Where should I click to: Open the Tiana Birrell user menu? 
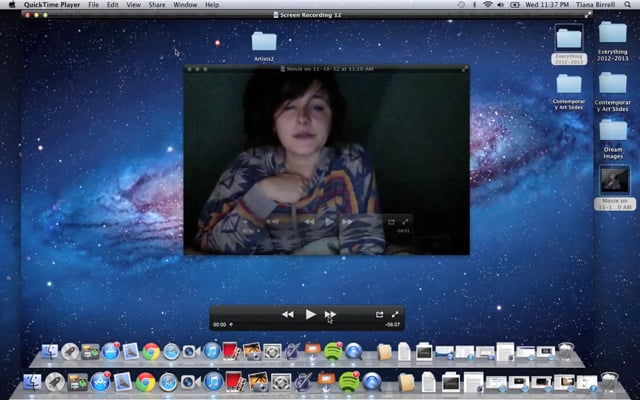[596, 4]
